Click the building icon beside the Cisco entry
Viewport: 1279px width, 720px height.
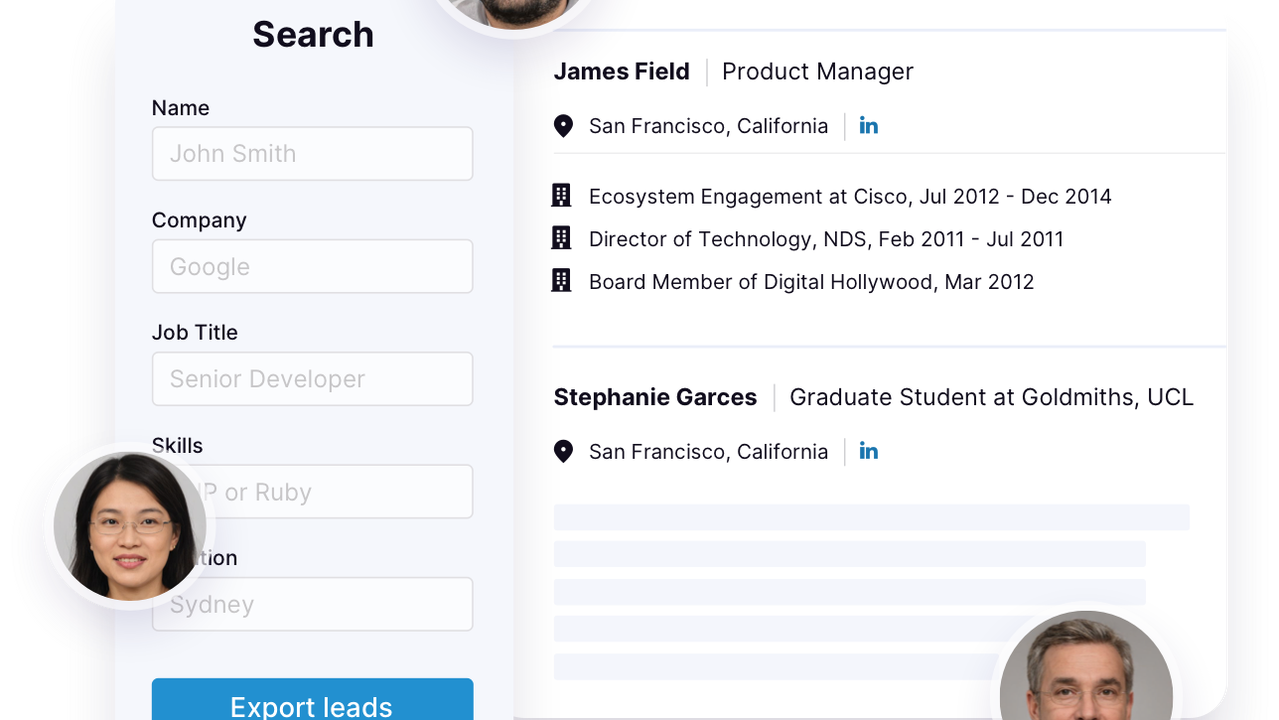[562, 195]
